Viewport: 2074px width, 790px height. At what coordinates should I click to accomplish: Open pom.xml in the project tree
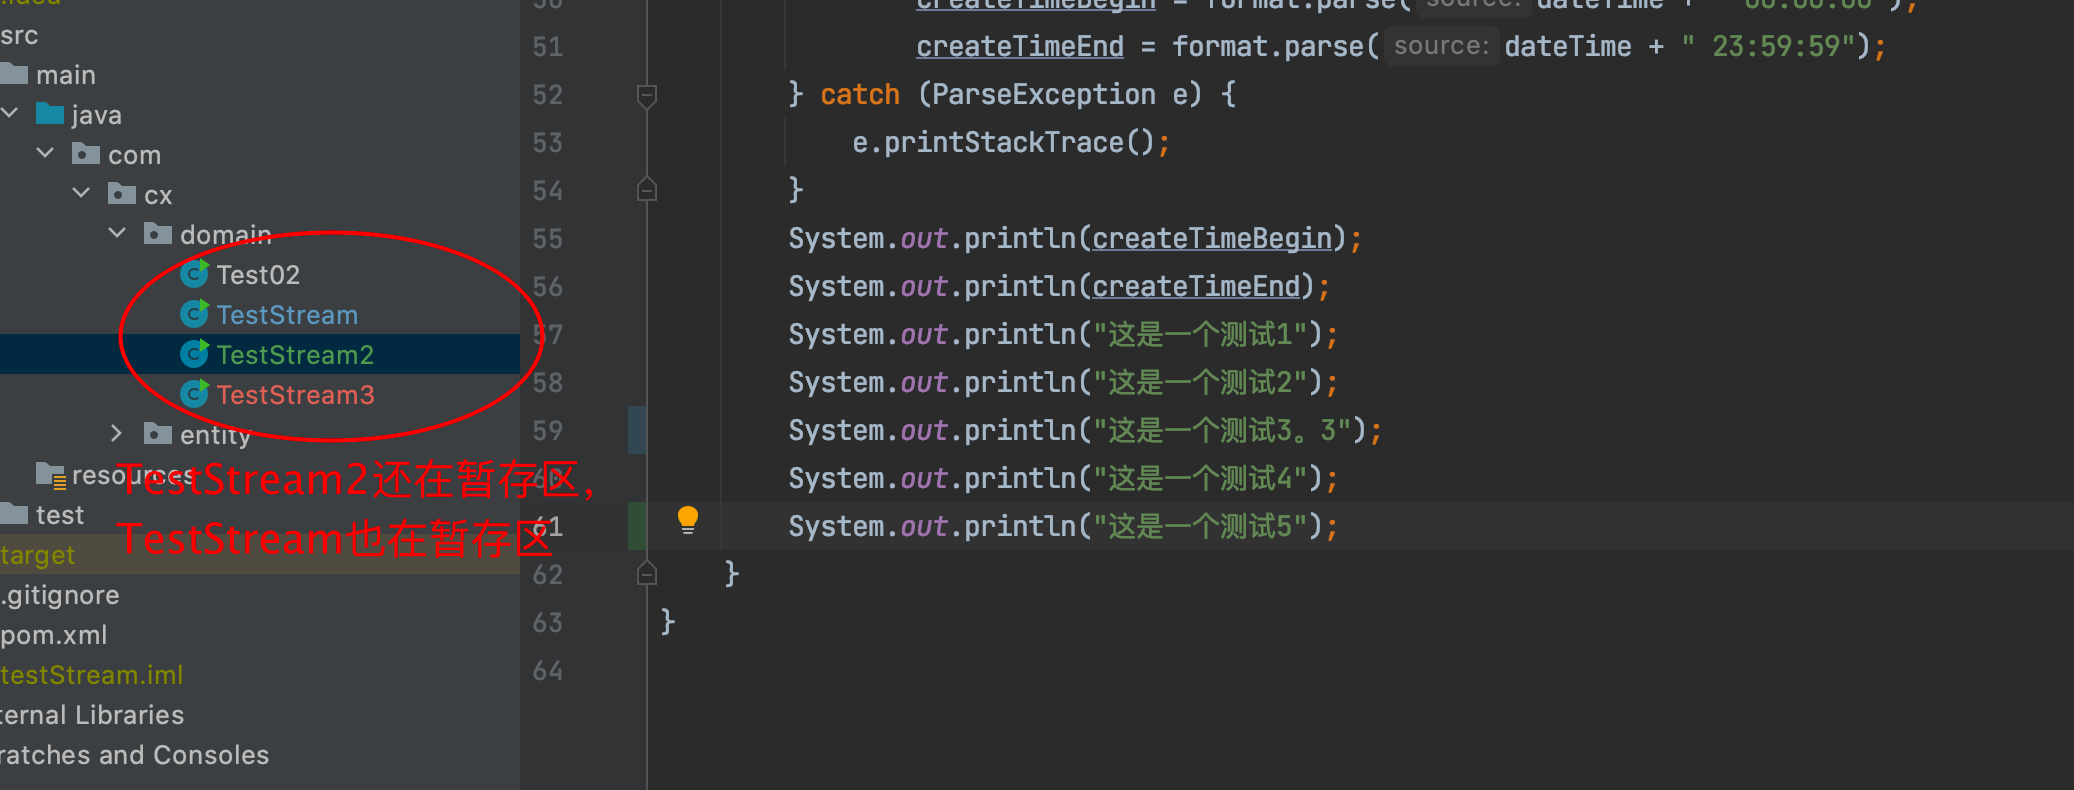click(x=54, y=635)
